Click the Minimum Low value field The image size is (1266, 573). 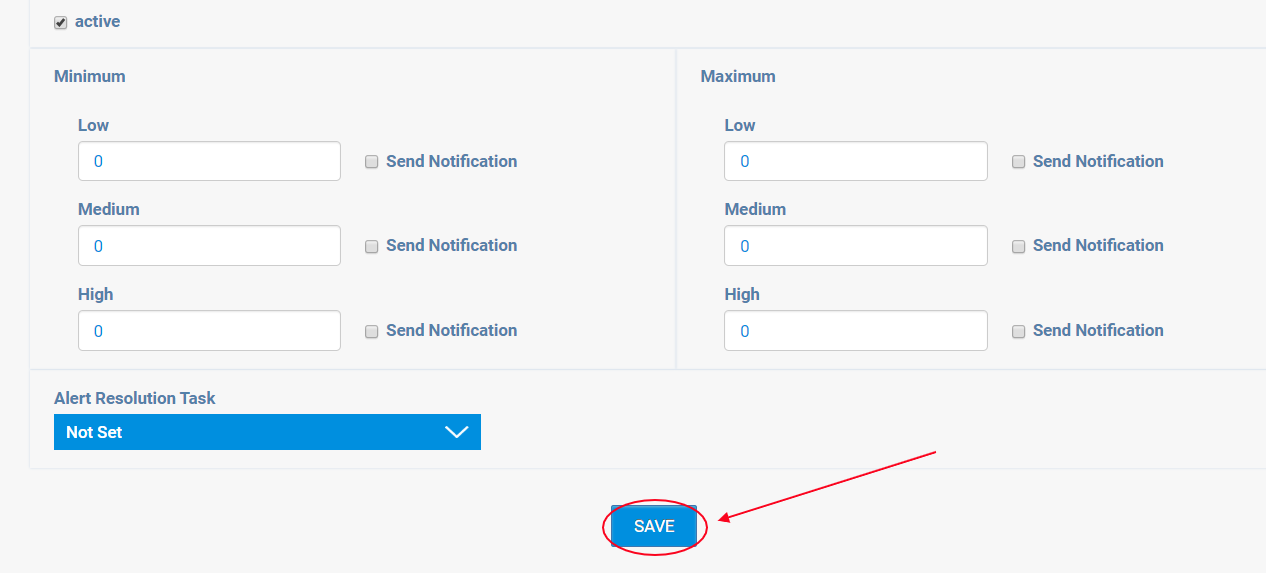(x=209, y=161)
